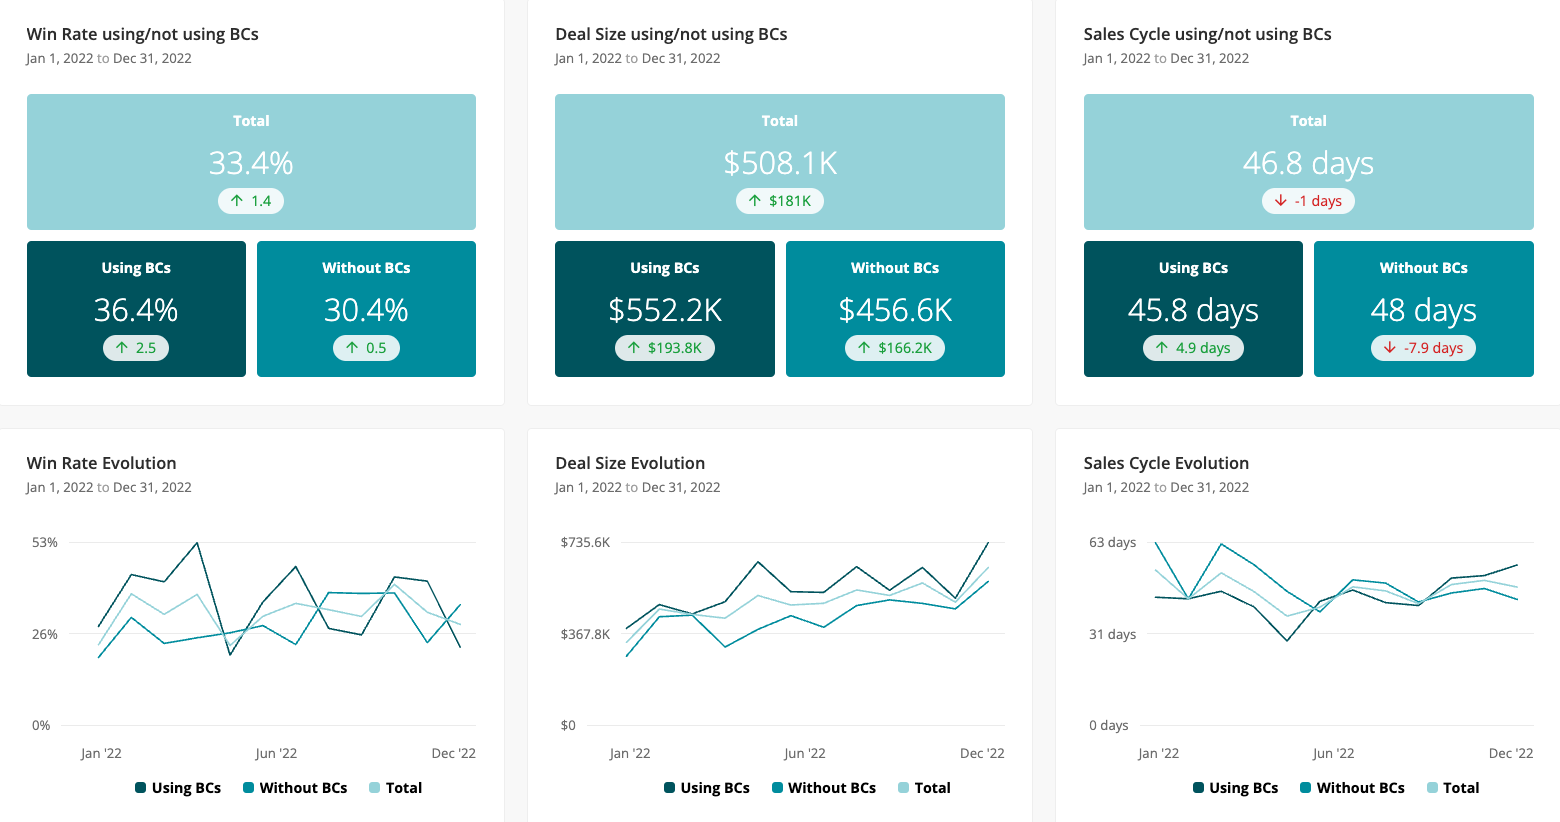This screenshot has height=822, width=1560.
Task: Click the 31 days axis label
Action: tap(1113, 634)
